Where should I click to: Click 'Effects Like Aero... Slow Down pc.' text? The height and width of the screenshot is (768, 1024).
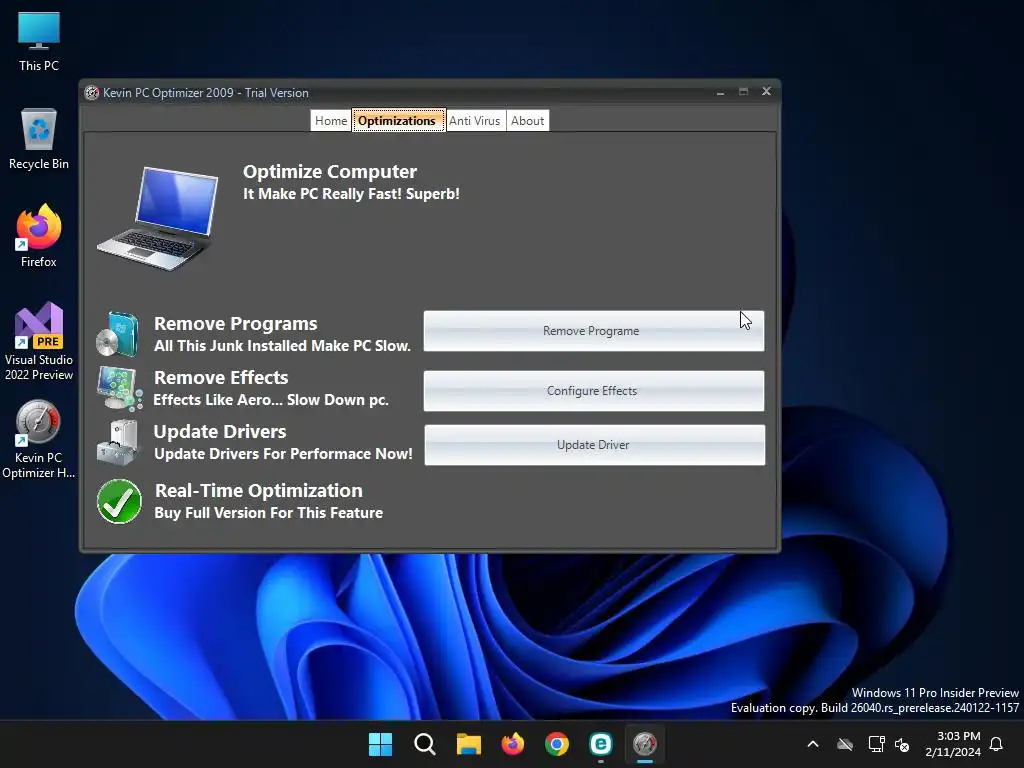(x=271, y=400)
